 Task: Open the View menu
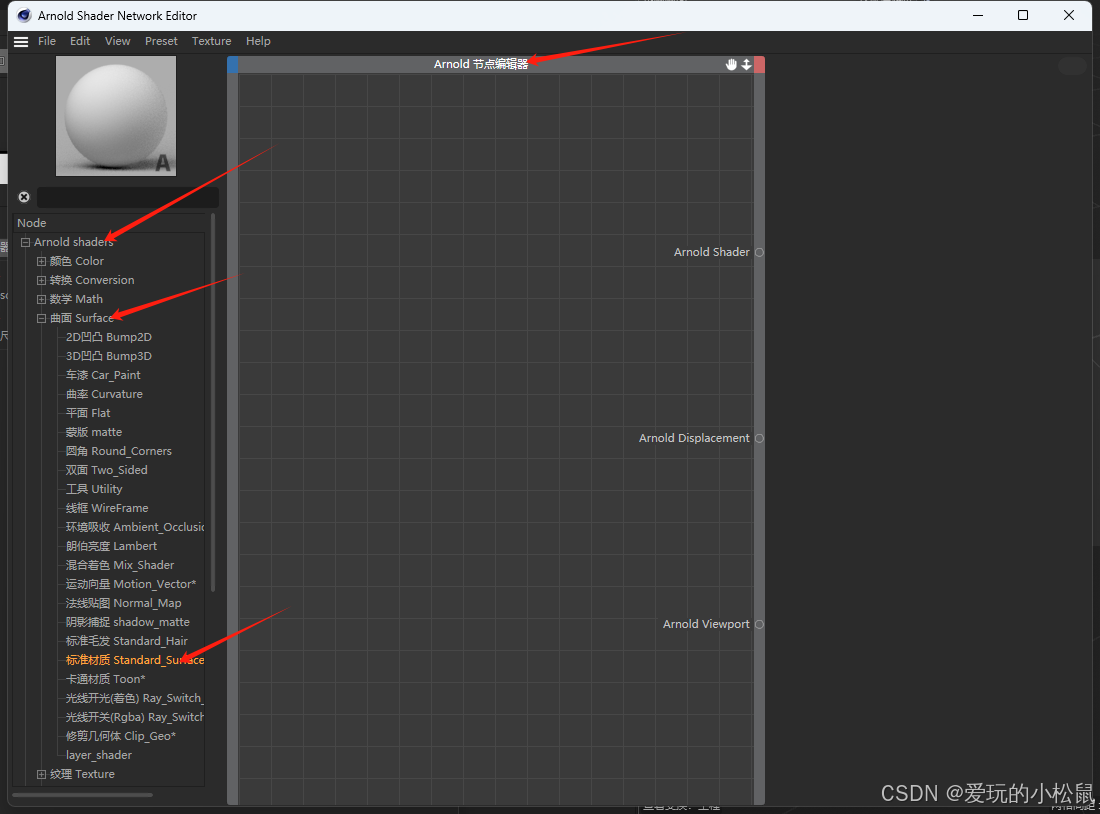118,41
